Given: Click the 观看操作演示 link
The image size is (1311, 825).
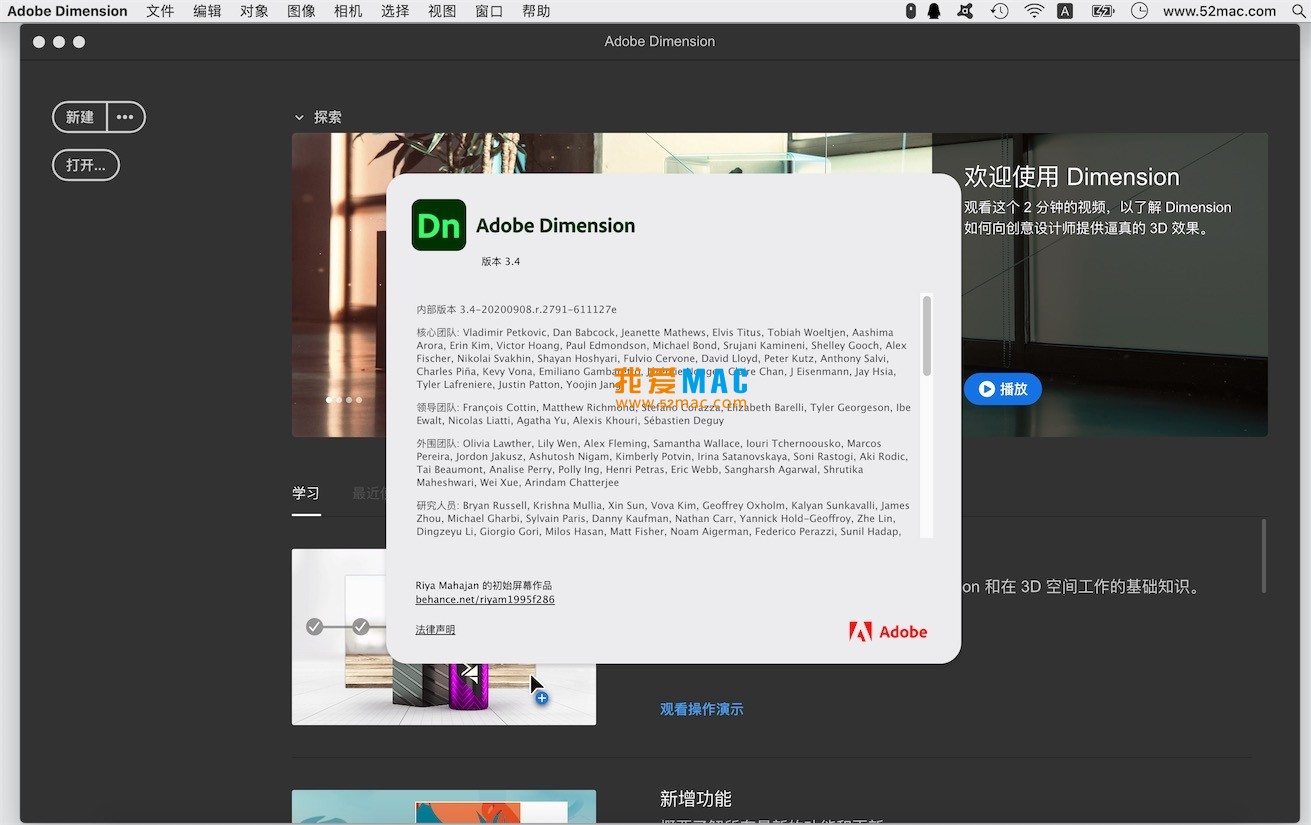Looking at the screenshot, I should 701,707.
